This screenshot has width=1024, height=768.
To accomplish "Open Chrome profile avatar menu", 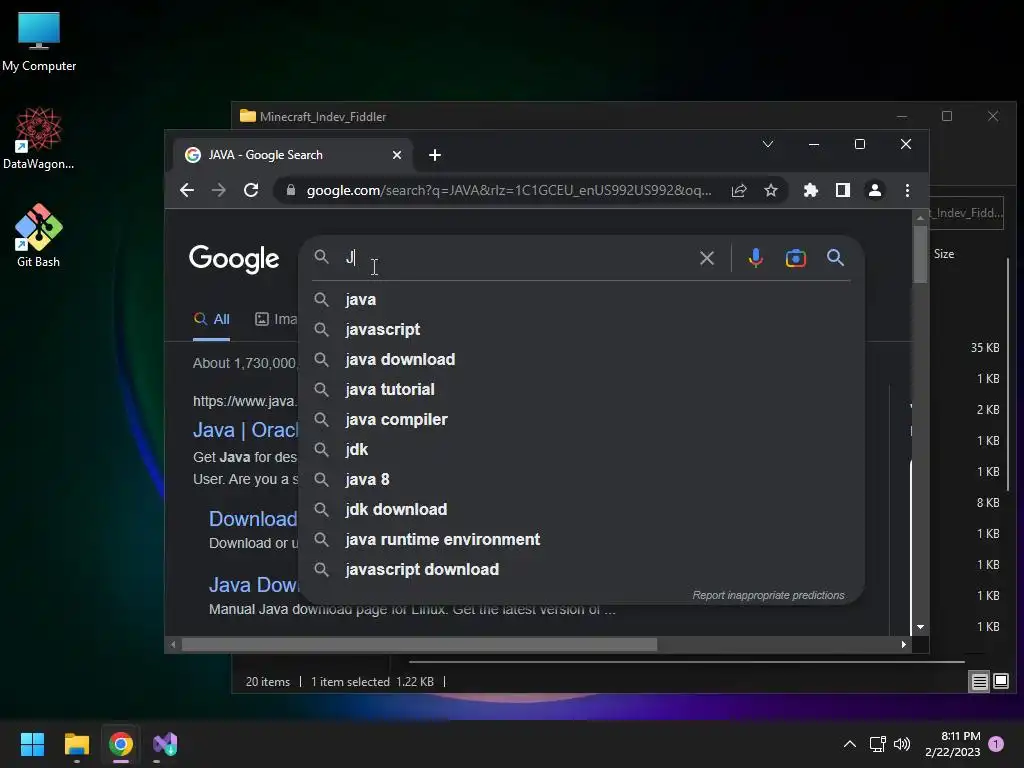I will 874,190.
